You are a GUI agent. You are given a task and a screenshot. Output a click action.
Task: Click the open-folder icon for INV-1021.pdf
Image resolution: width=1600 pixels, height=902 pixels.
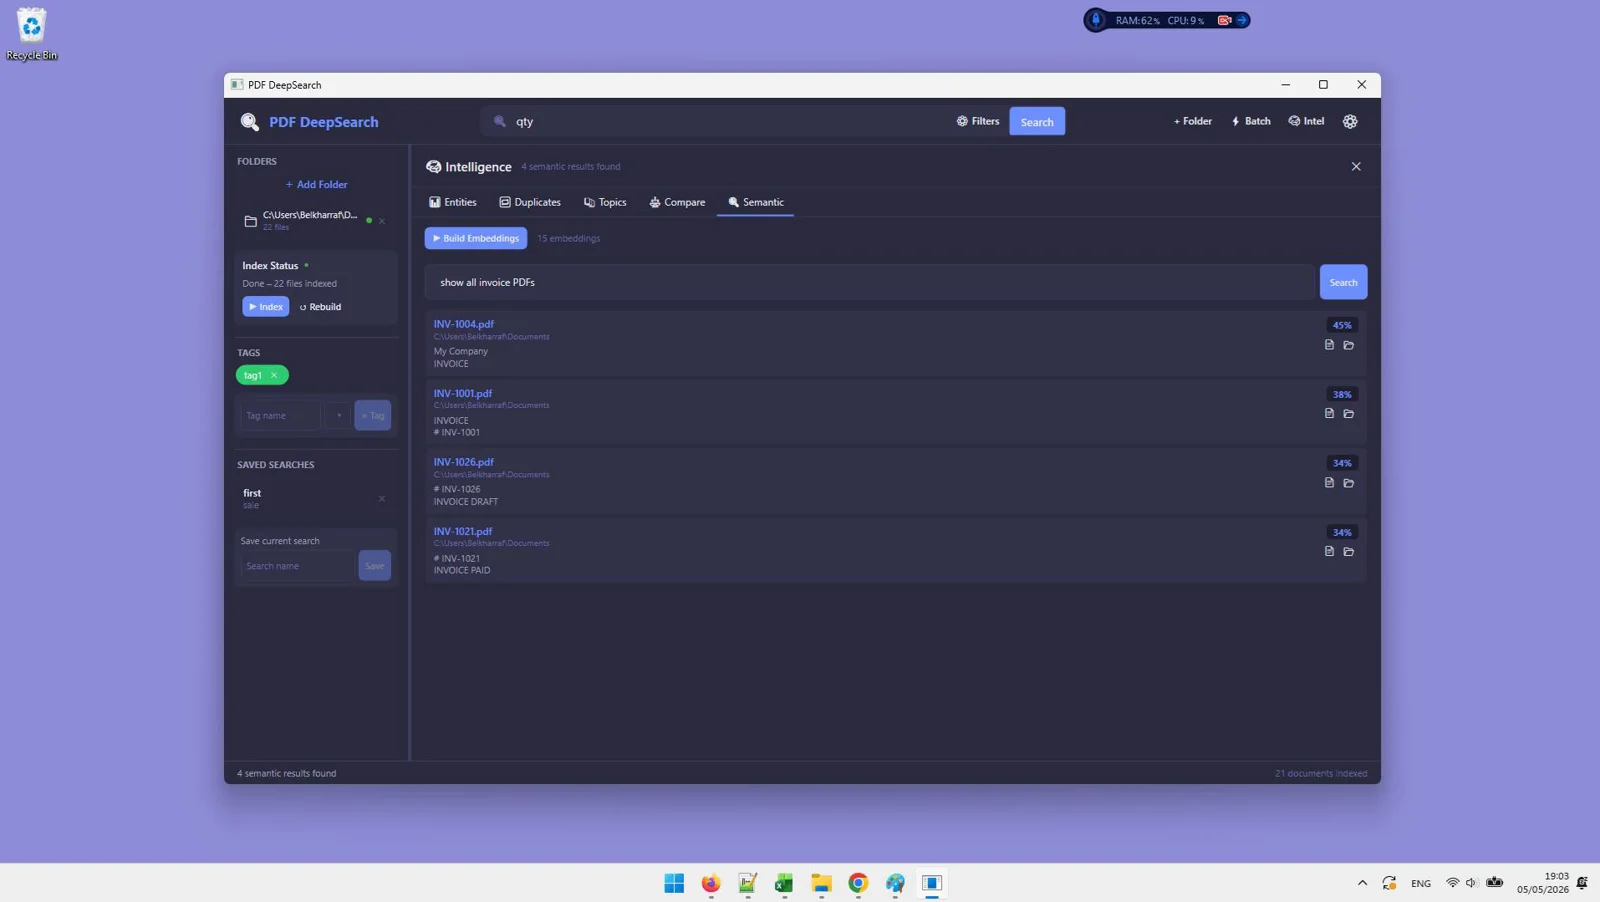point(1349,552)
